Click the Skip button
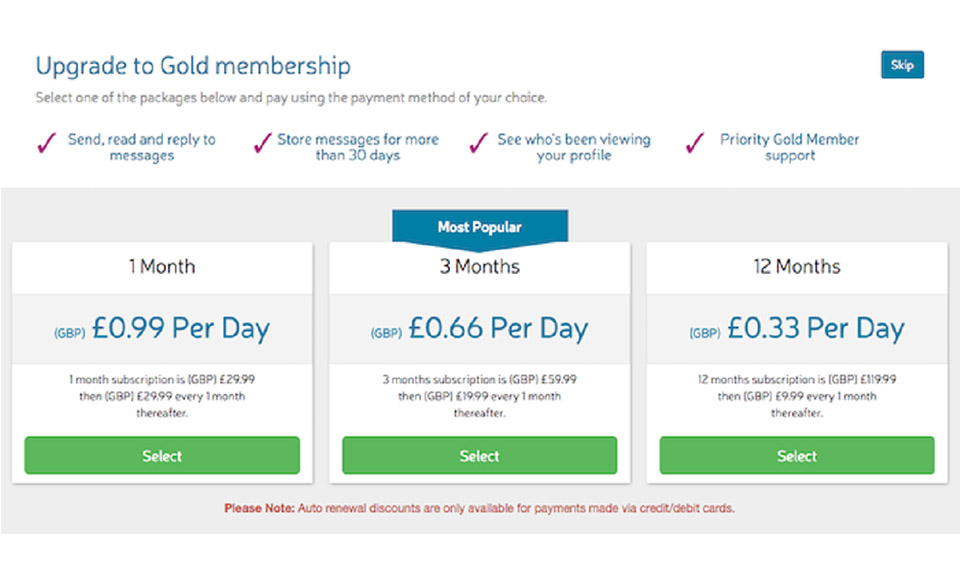 click(x=902, y=65)
